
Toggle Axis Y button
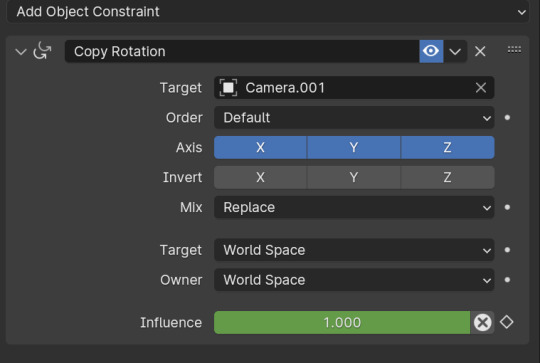pyautogui.click(x=354, y=147)
